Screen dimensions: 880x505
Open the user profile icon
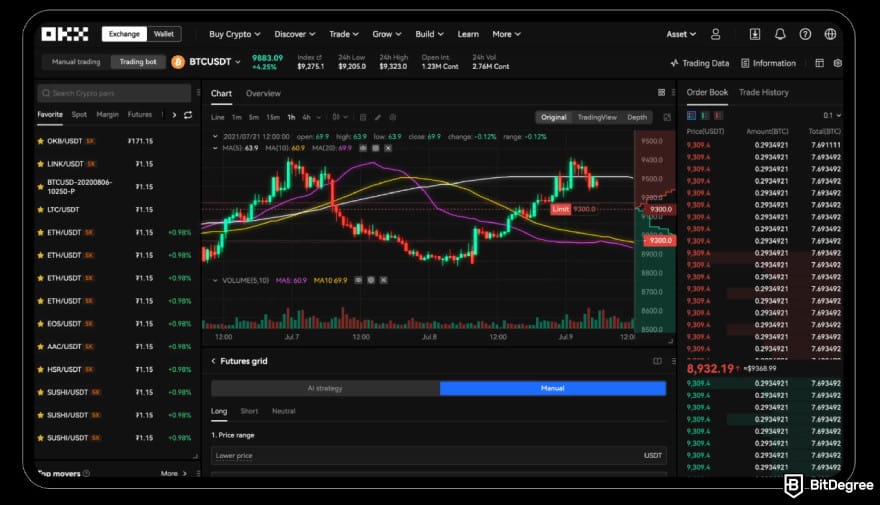point(716,34)
